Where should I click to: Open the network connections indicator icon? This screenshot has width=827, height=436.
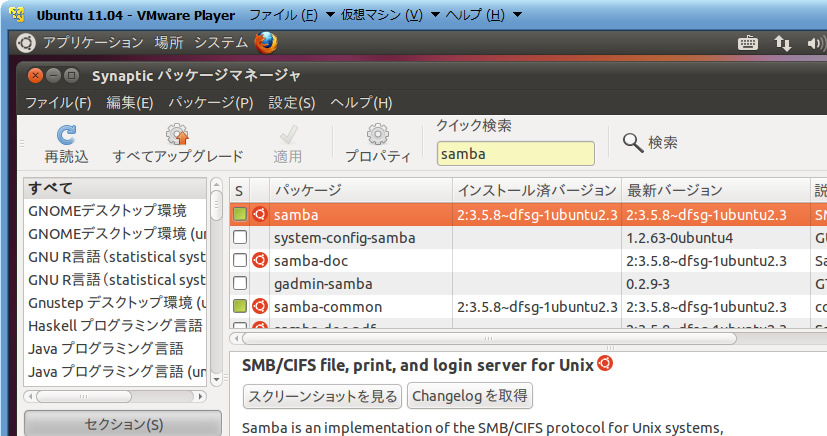782,43
